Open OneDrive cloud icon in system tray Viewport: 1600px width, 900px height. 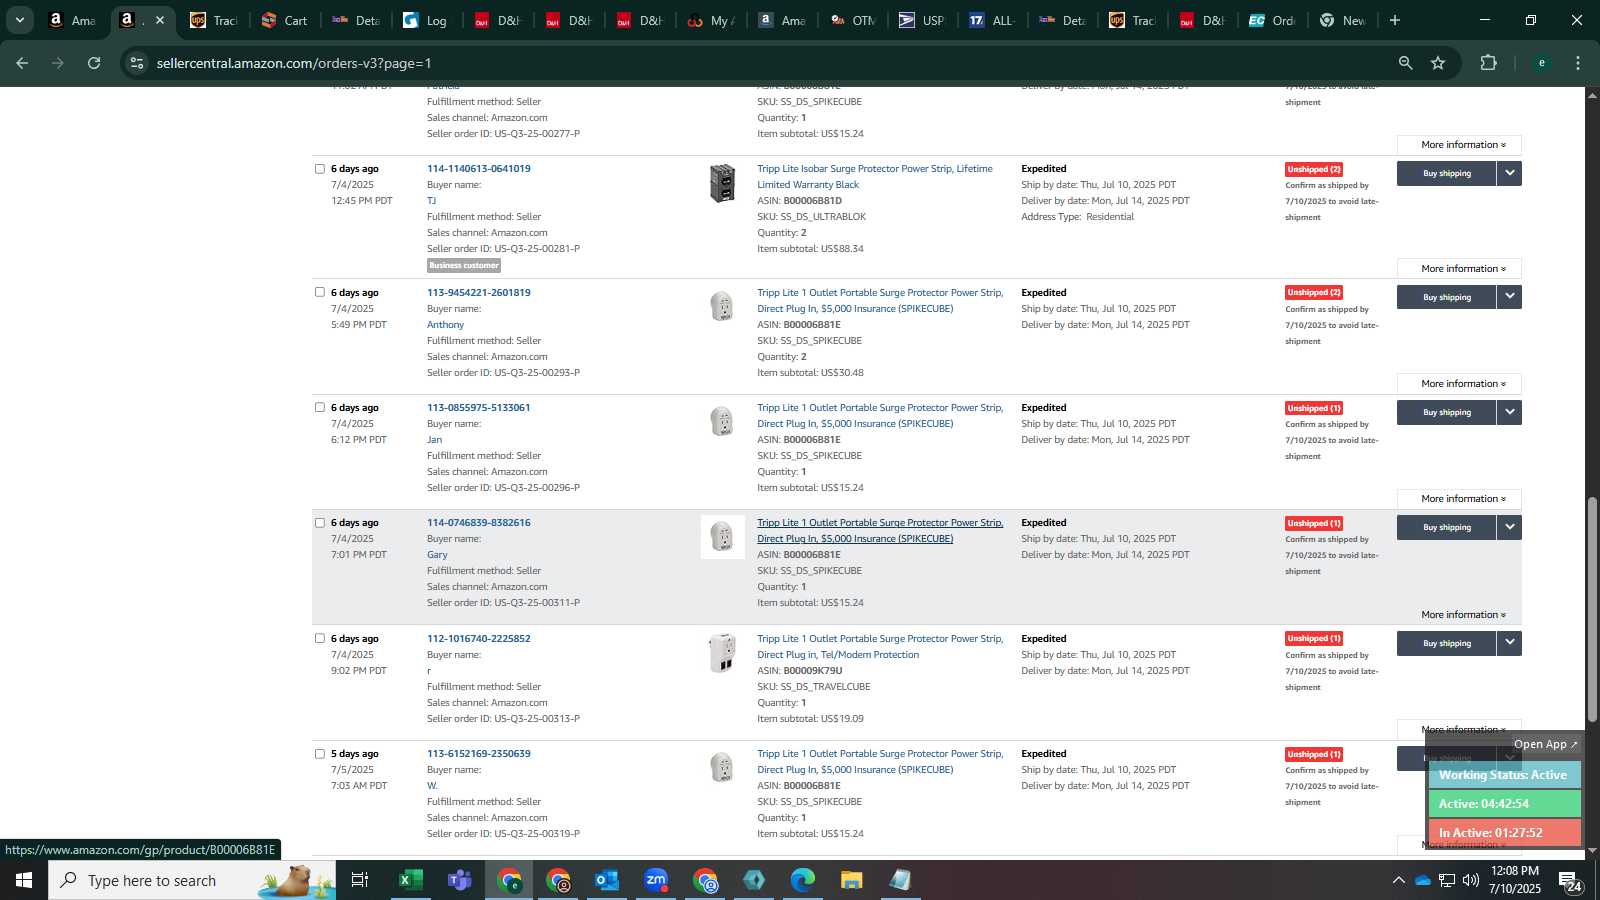click(x=1422, y=880)
